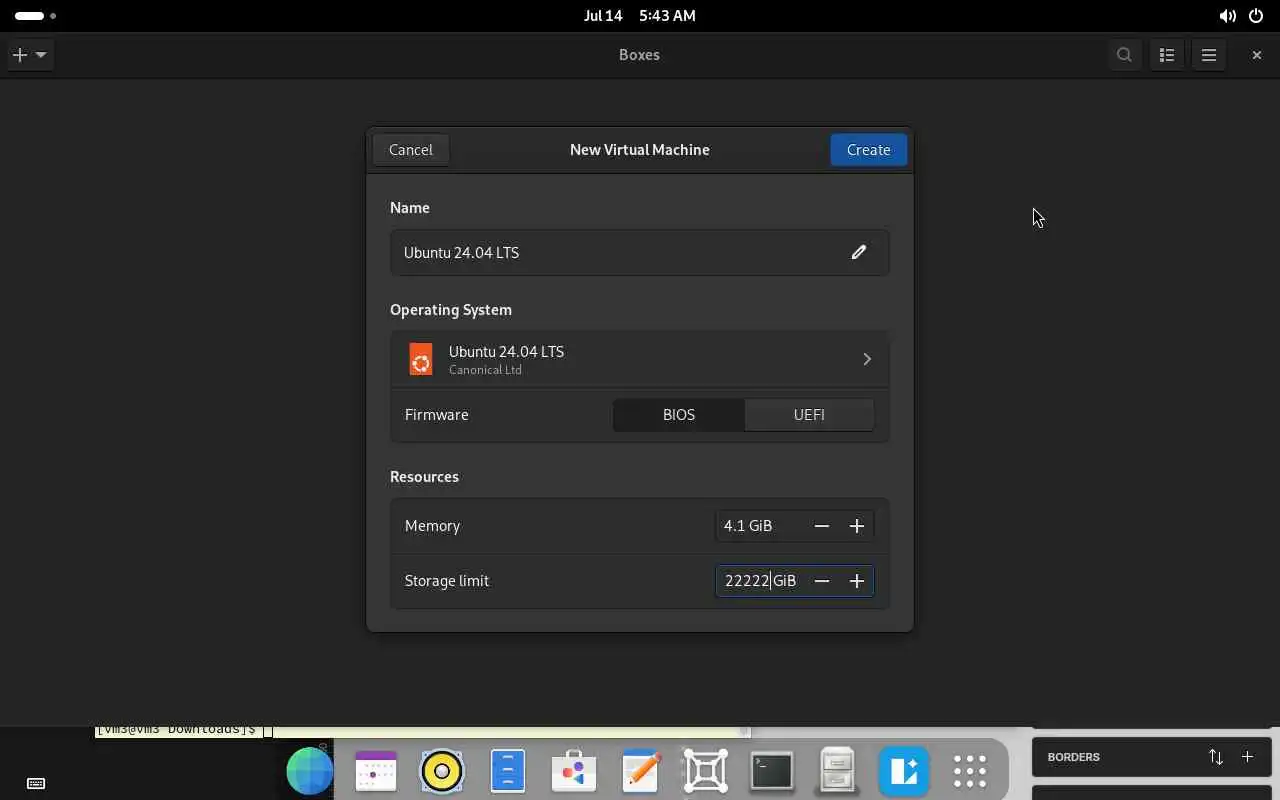Open the blue sidebar app dock icon
Image resolution: width=1280 pixels, height=800 pixels.
(904, 771)
